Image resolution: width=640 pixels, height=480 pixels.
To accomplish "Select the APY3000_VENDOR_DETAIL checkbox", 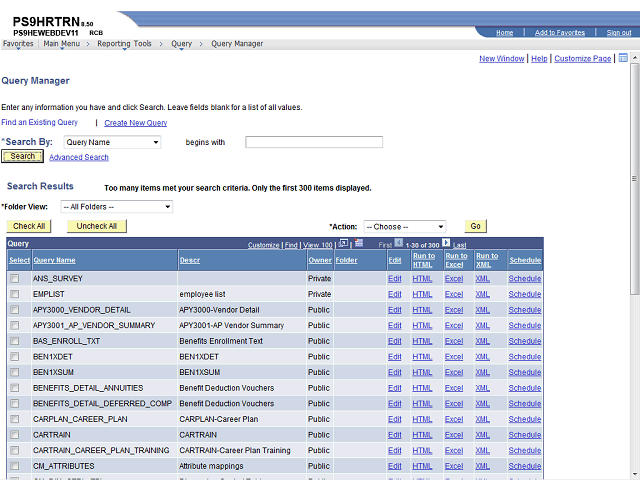I will [15, 310].
